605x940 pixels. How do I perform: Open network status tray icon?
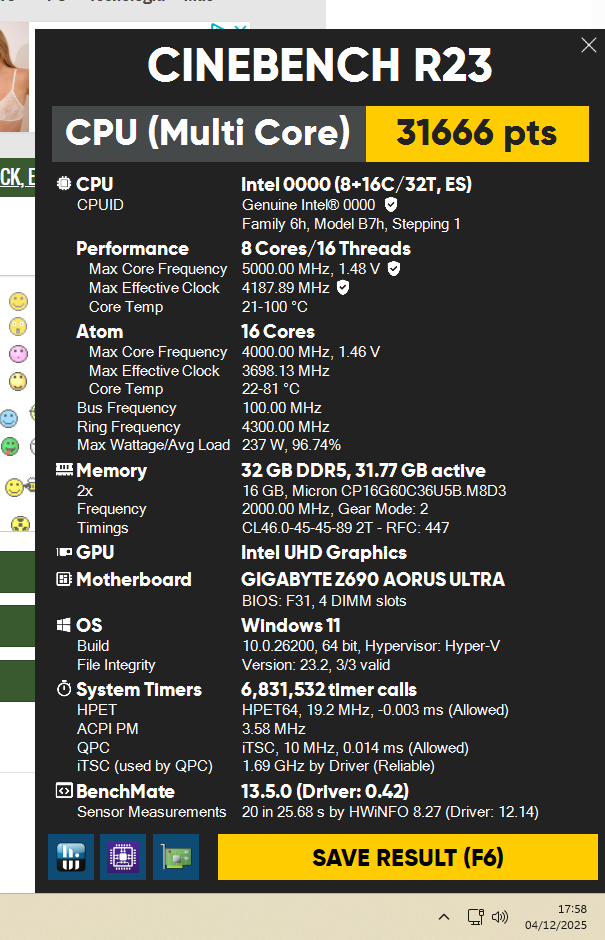pyautogui.click(x=475, y=917)
